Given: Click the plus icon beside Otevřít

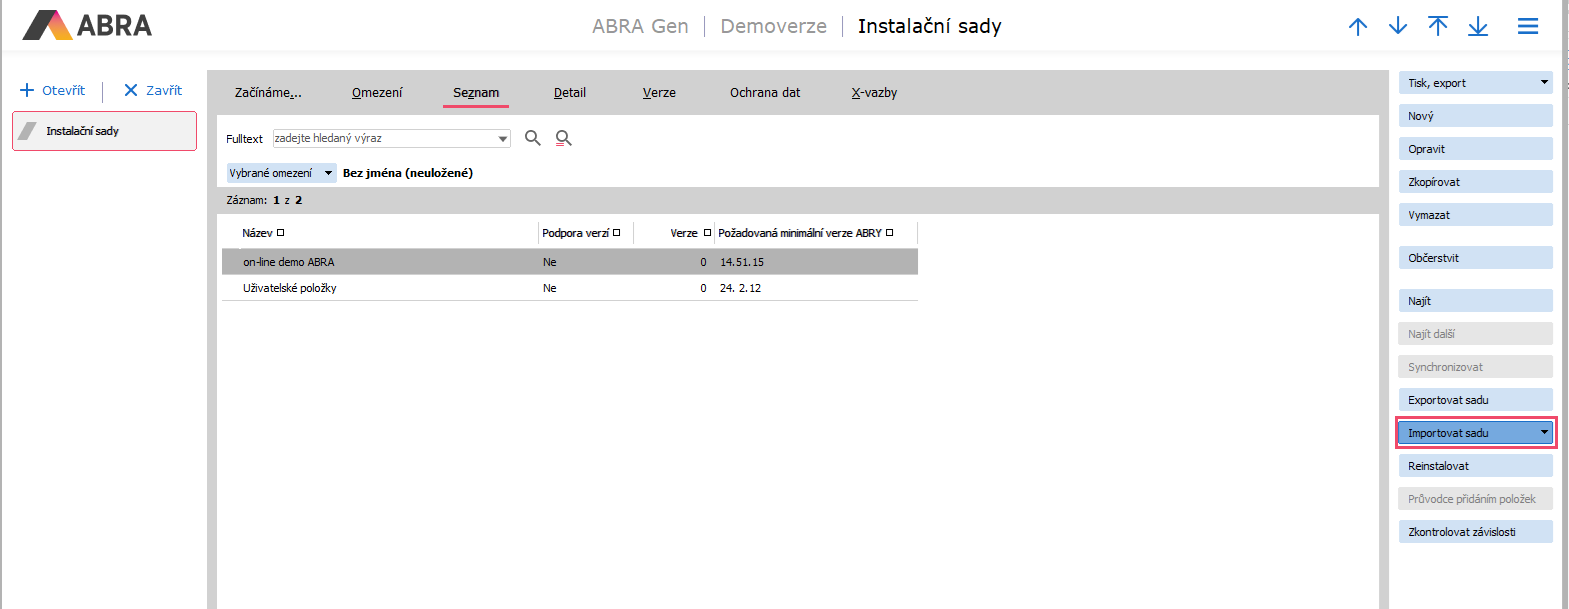Looking at the screenshot, I should click(x=27, y=90).
